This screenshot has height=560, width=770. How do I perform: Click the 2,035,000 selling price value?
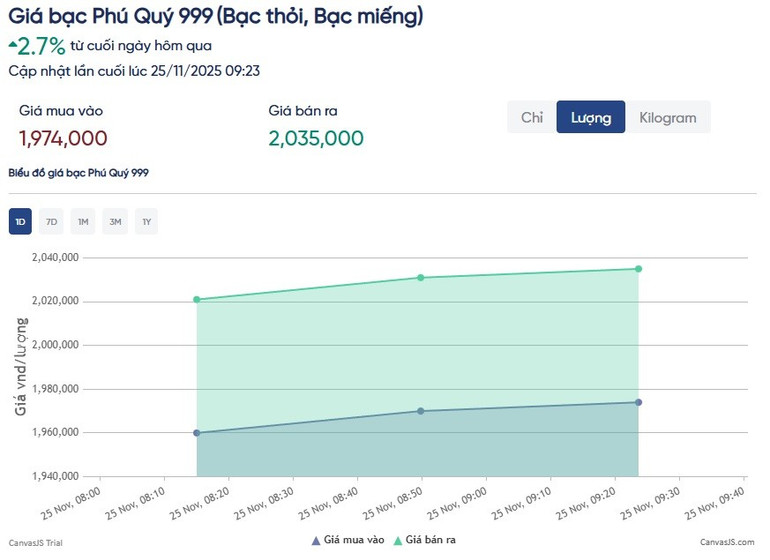click(316, 138)
